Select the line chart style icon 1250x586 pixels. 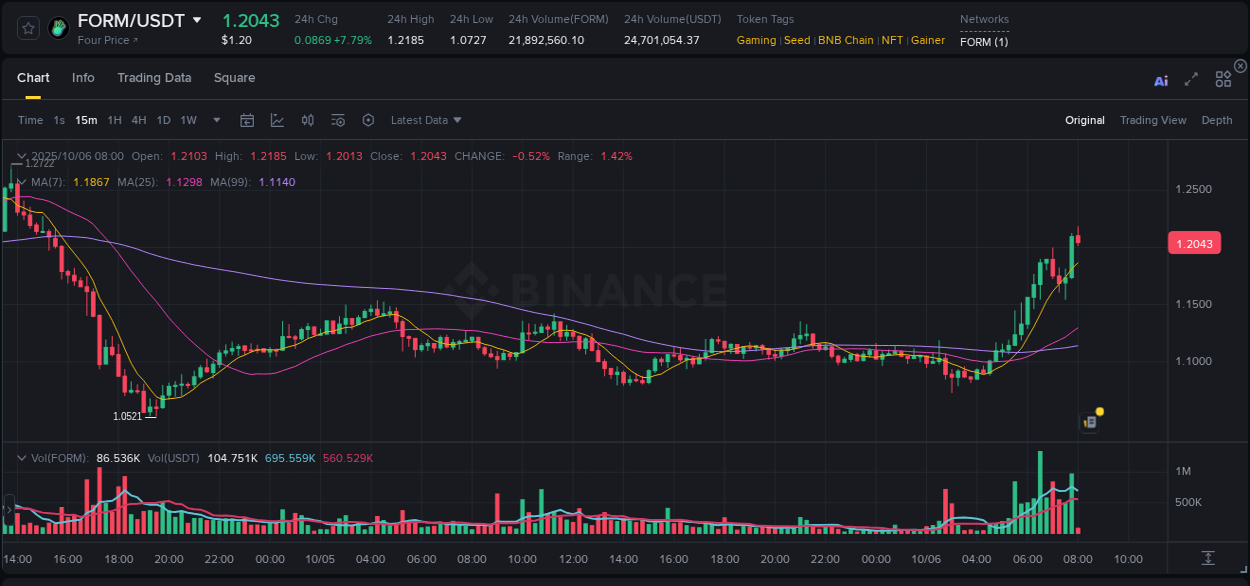tap(277, 120)
